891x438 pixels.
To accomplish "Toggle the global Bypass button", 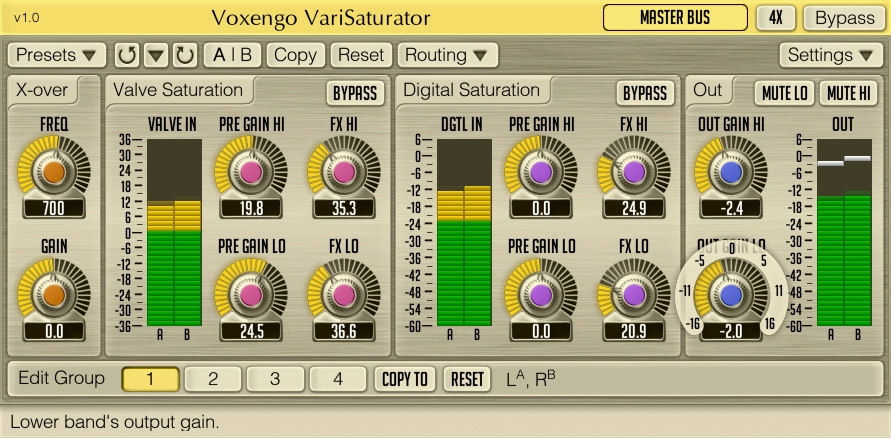I will pyautogui.click(x=845, y=18).
